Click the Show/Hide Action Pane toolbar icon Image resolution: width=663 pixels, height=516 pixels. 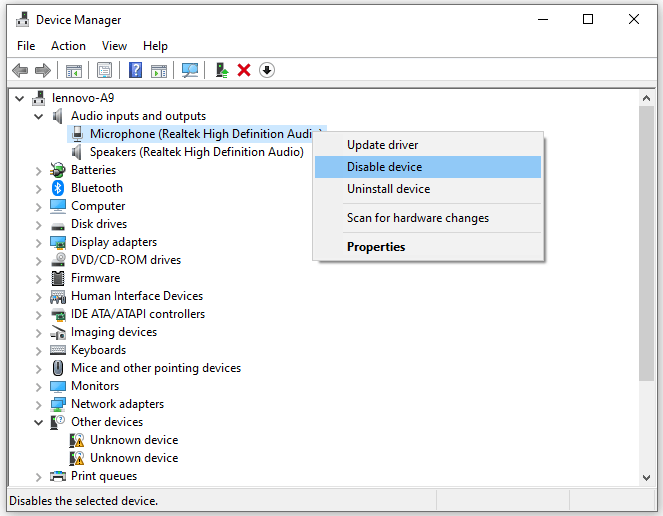tap(159, 70)
